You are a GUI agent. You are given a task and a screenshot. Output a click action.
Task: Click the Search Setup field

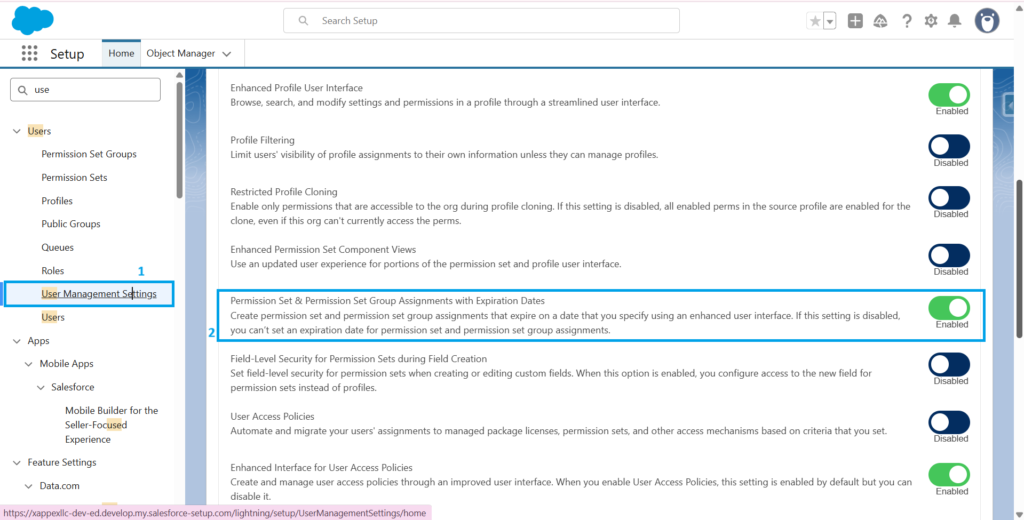(481, 20)
